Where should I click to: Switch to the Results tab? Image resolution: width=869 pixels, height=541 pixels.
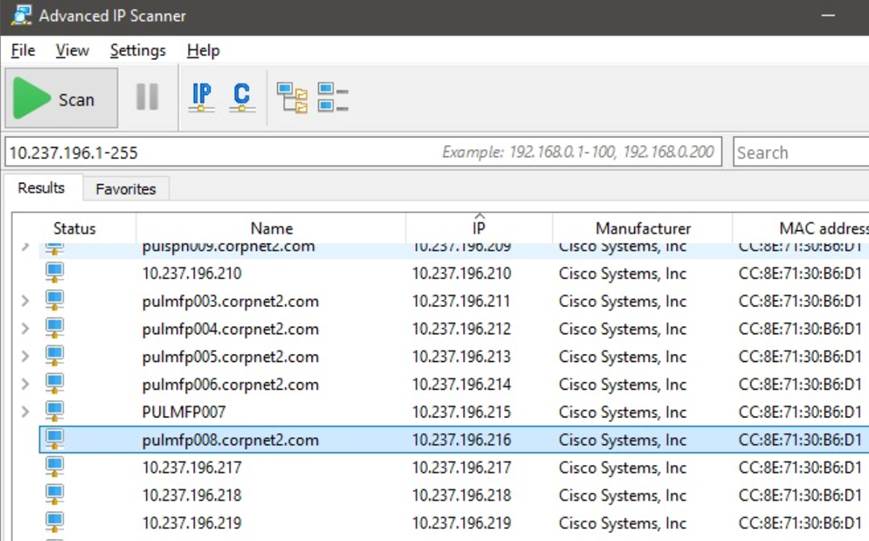click(42, 188)
